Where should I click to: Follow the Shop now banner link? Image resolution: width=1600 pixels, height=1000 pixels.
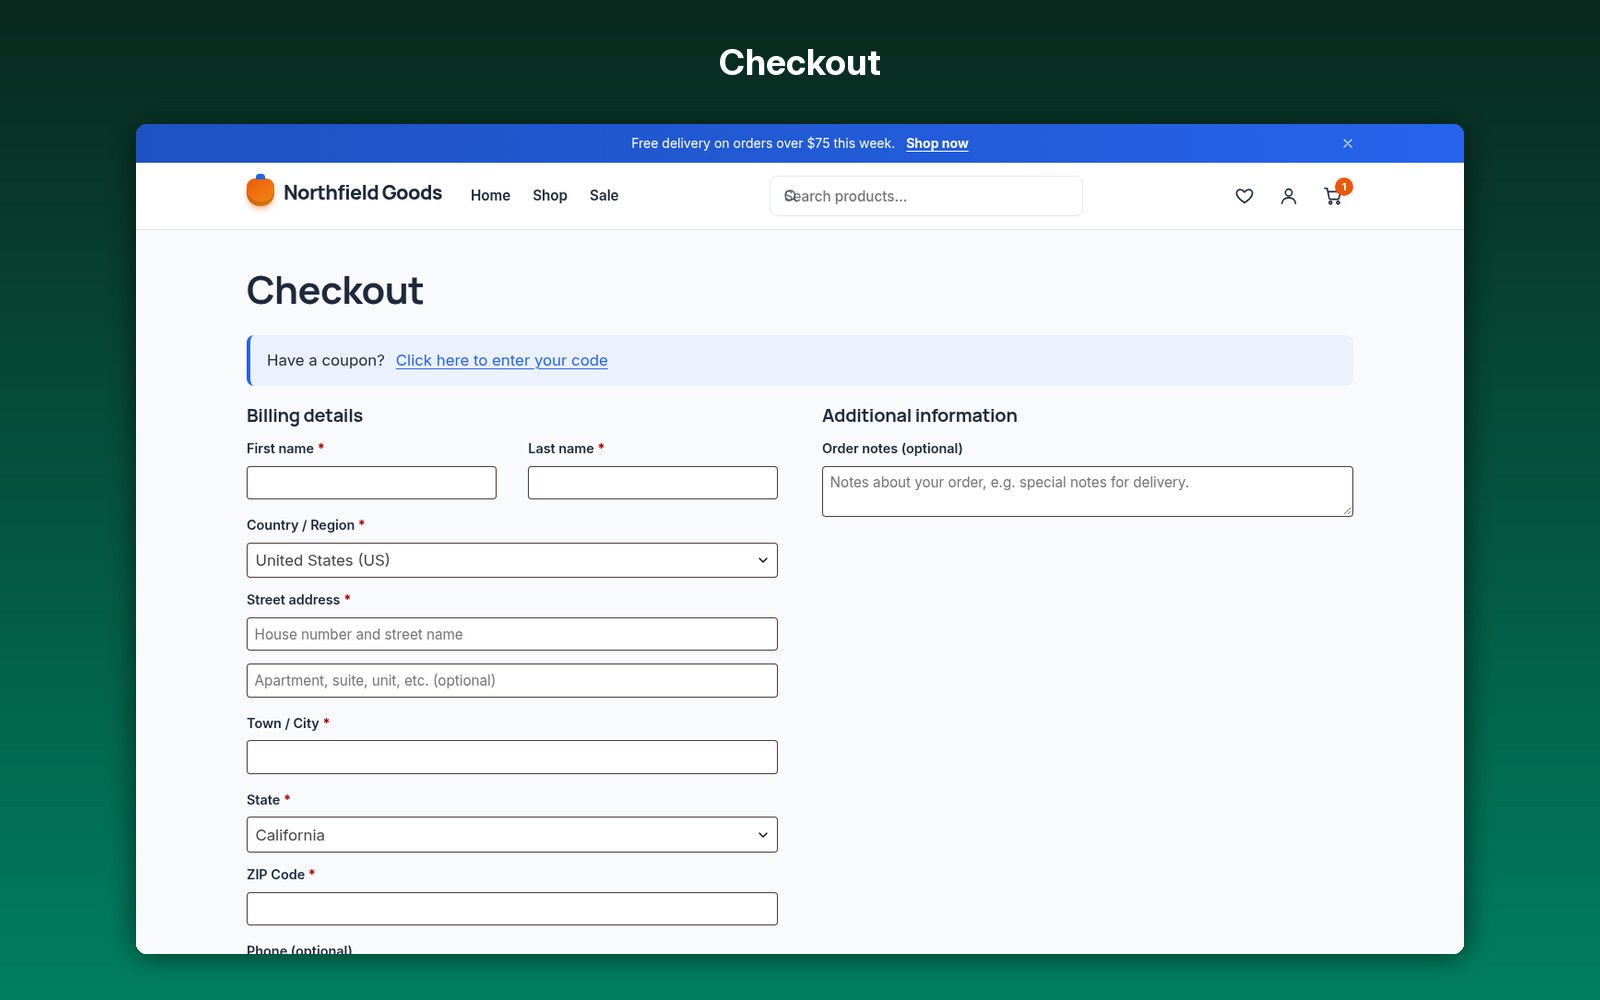pos(937,143)
